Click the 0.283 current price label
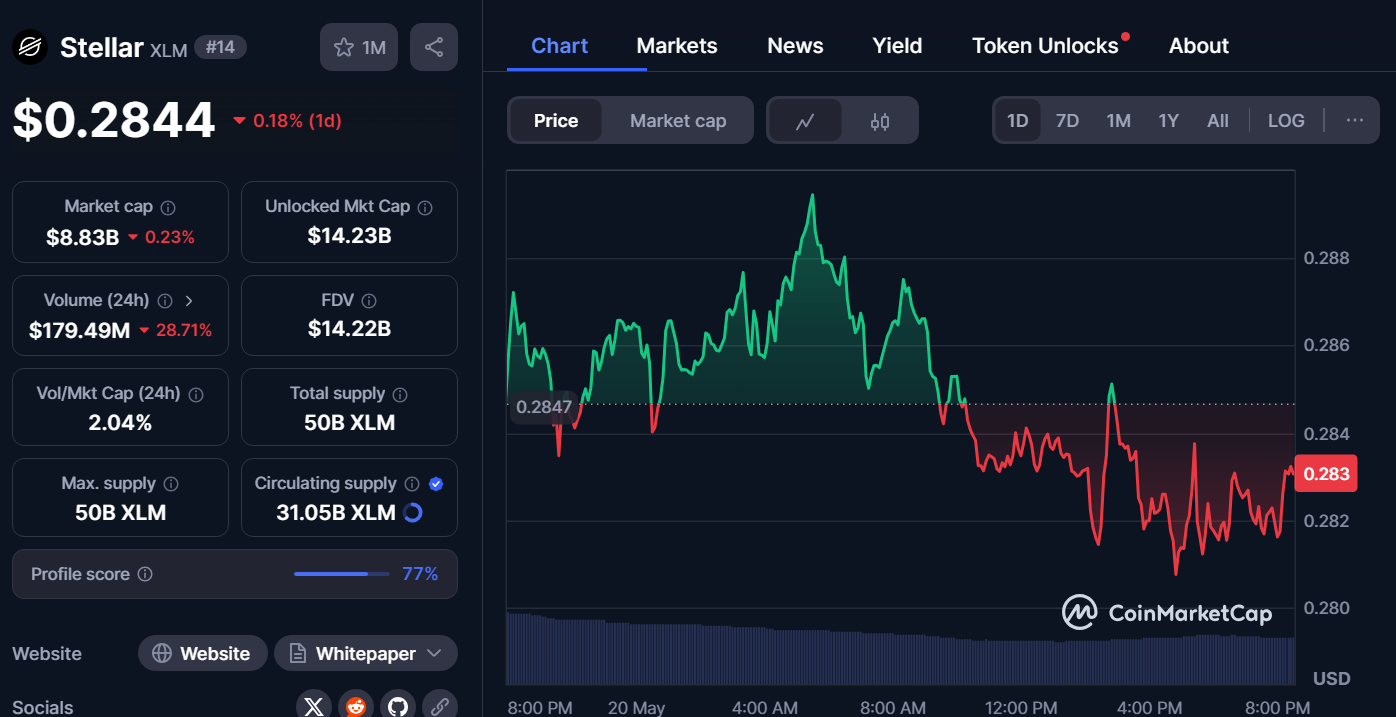The width and height of the screenshot is (1396, 717). 1326,474
